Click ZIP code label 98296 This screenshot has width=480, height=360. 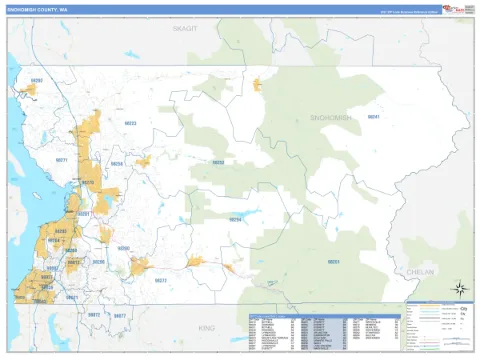(x=99, y=262)
